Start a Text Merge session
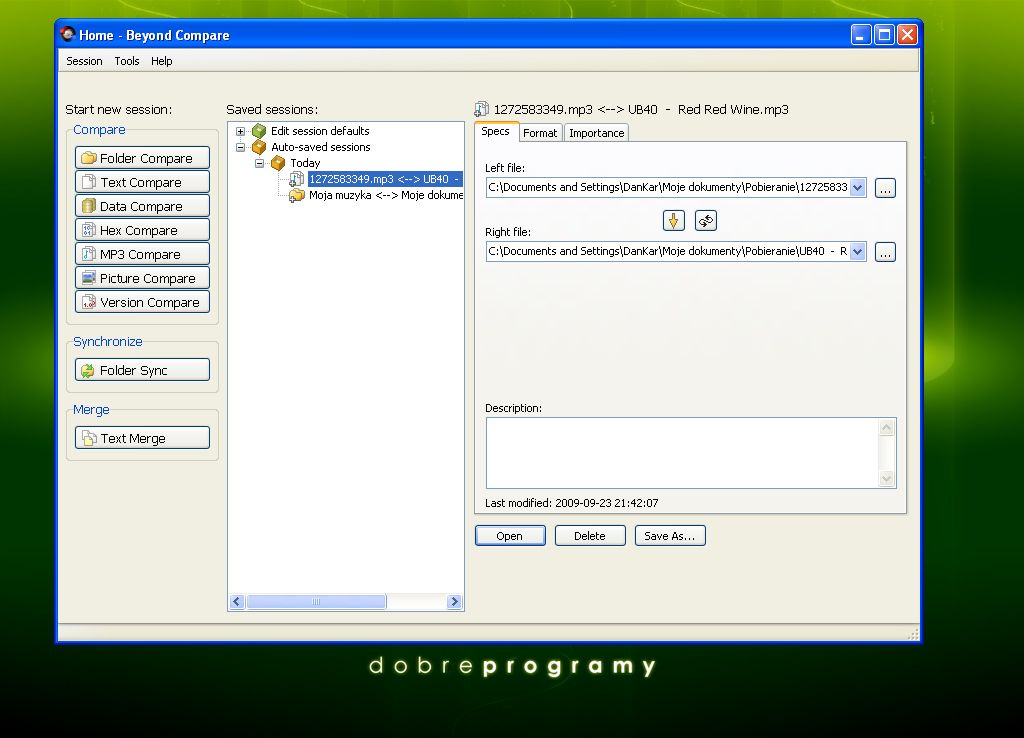The width and height of the screenshot is (1024, 738). coord(142,438)
